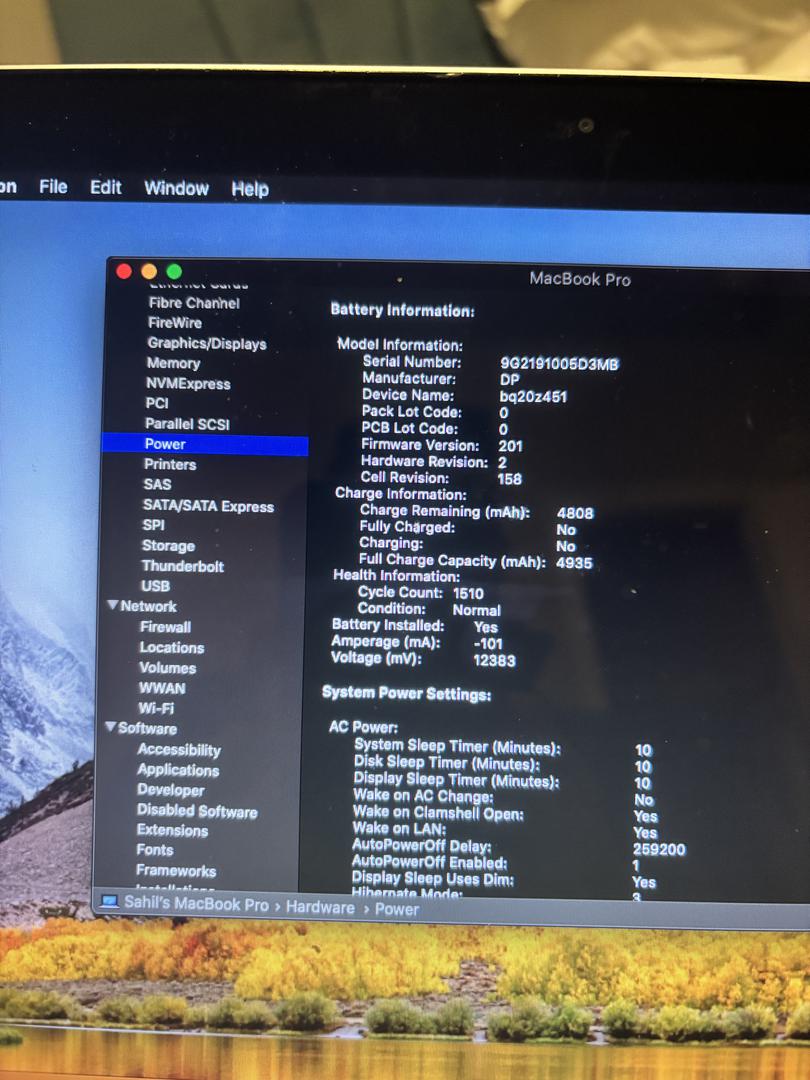
Task: Open Graphics/Displays in the sidebar
Action: tap(207, 343)
